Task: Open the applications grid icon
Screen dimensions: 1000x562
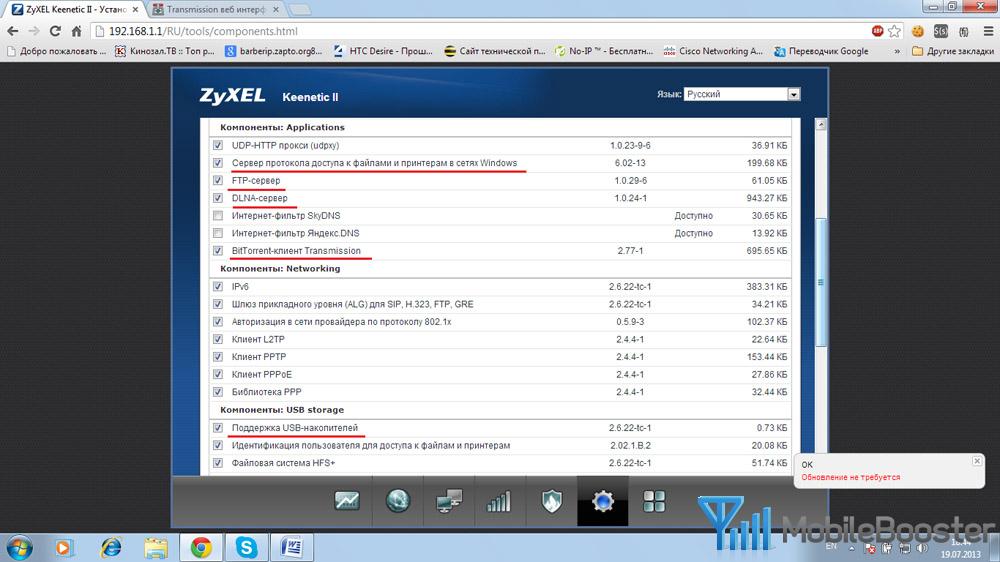Action: (654, 501)
